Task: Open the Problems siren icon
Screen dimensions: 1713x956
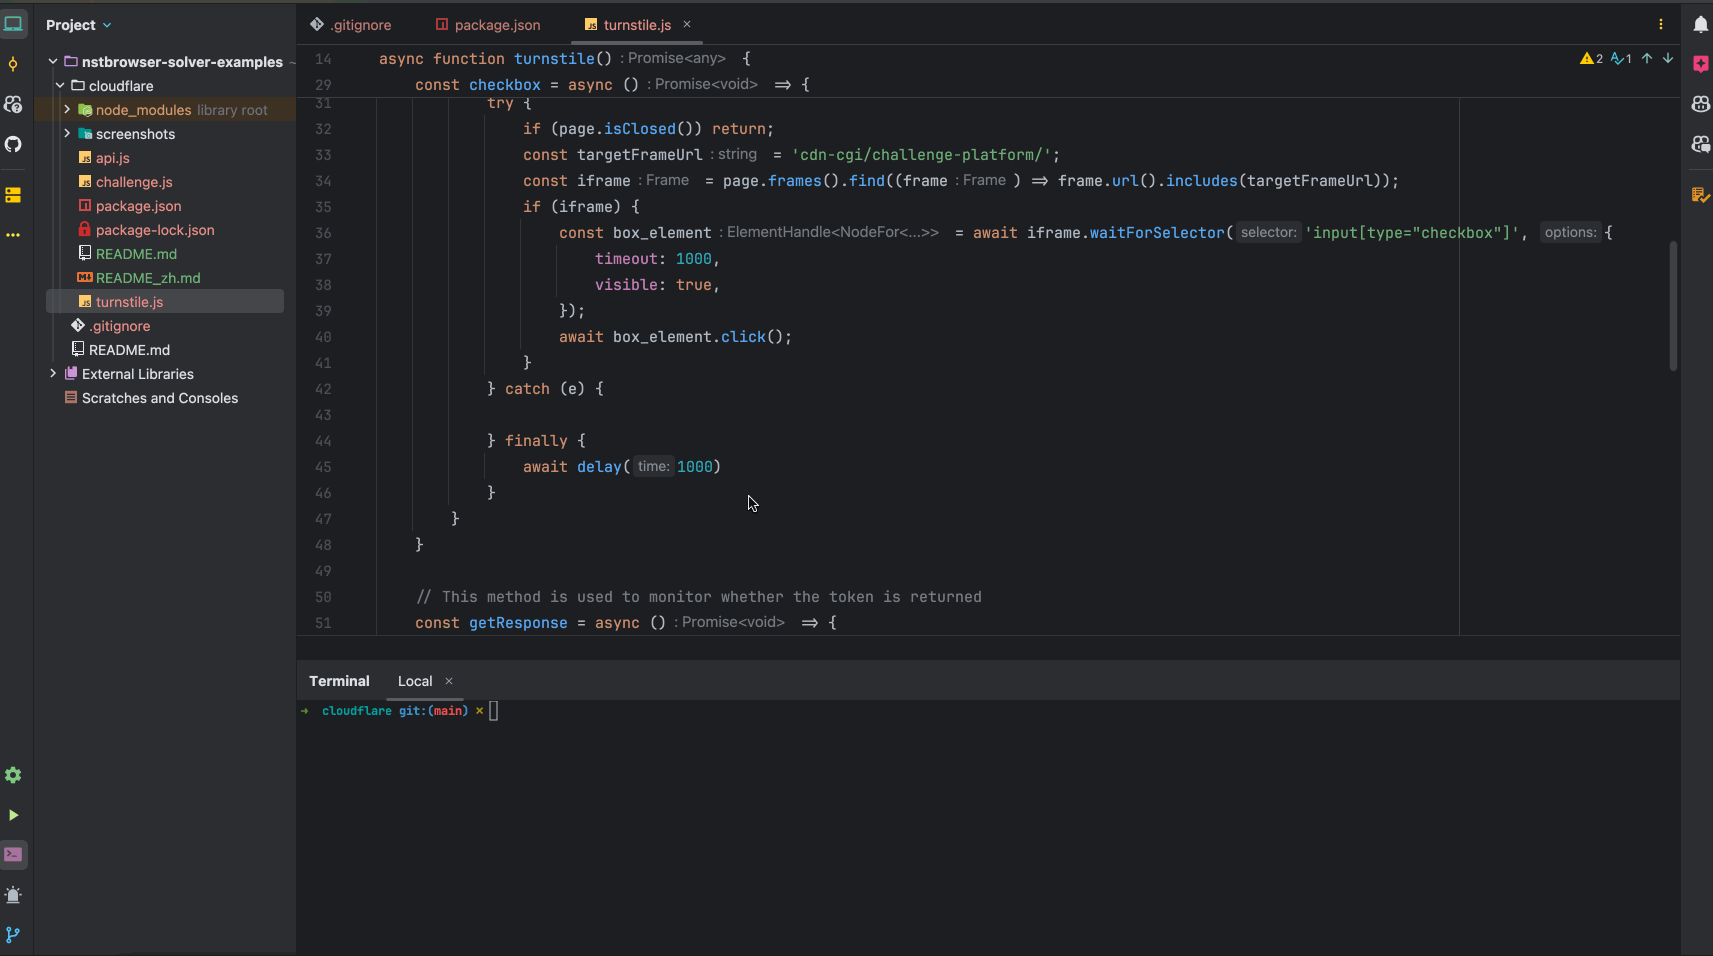Action: pos(13,895)
